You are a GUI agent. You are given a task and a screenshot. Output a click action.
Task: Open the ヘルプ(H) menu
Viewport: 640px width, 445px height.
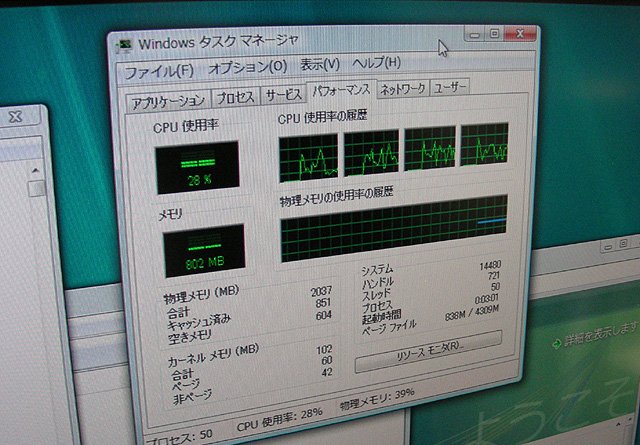tap(376, 62)
